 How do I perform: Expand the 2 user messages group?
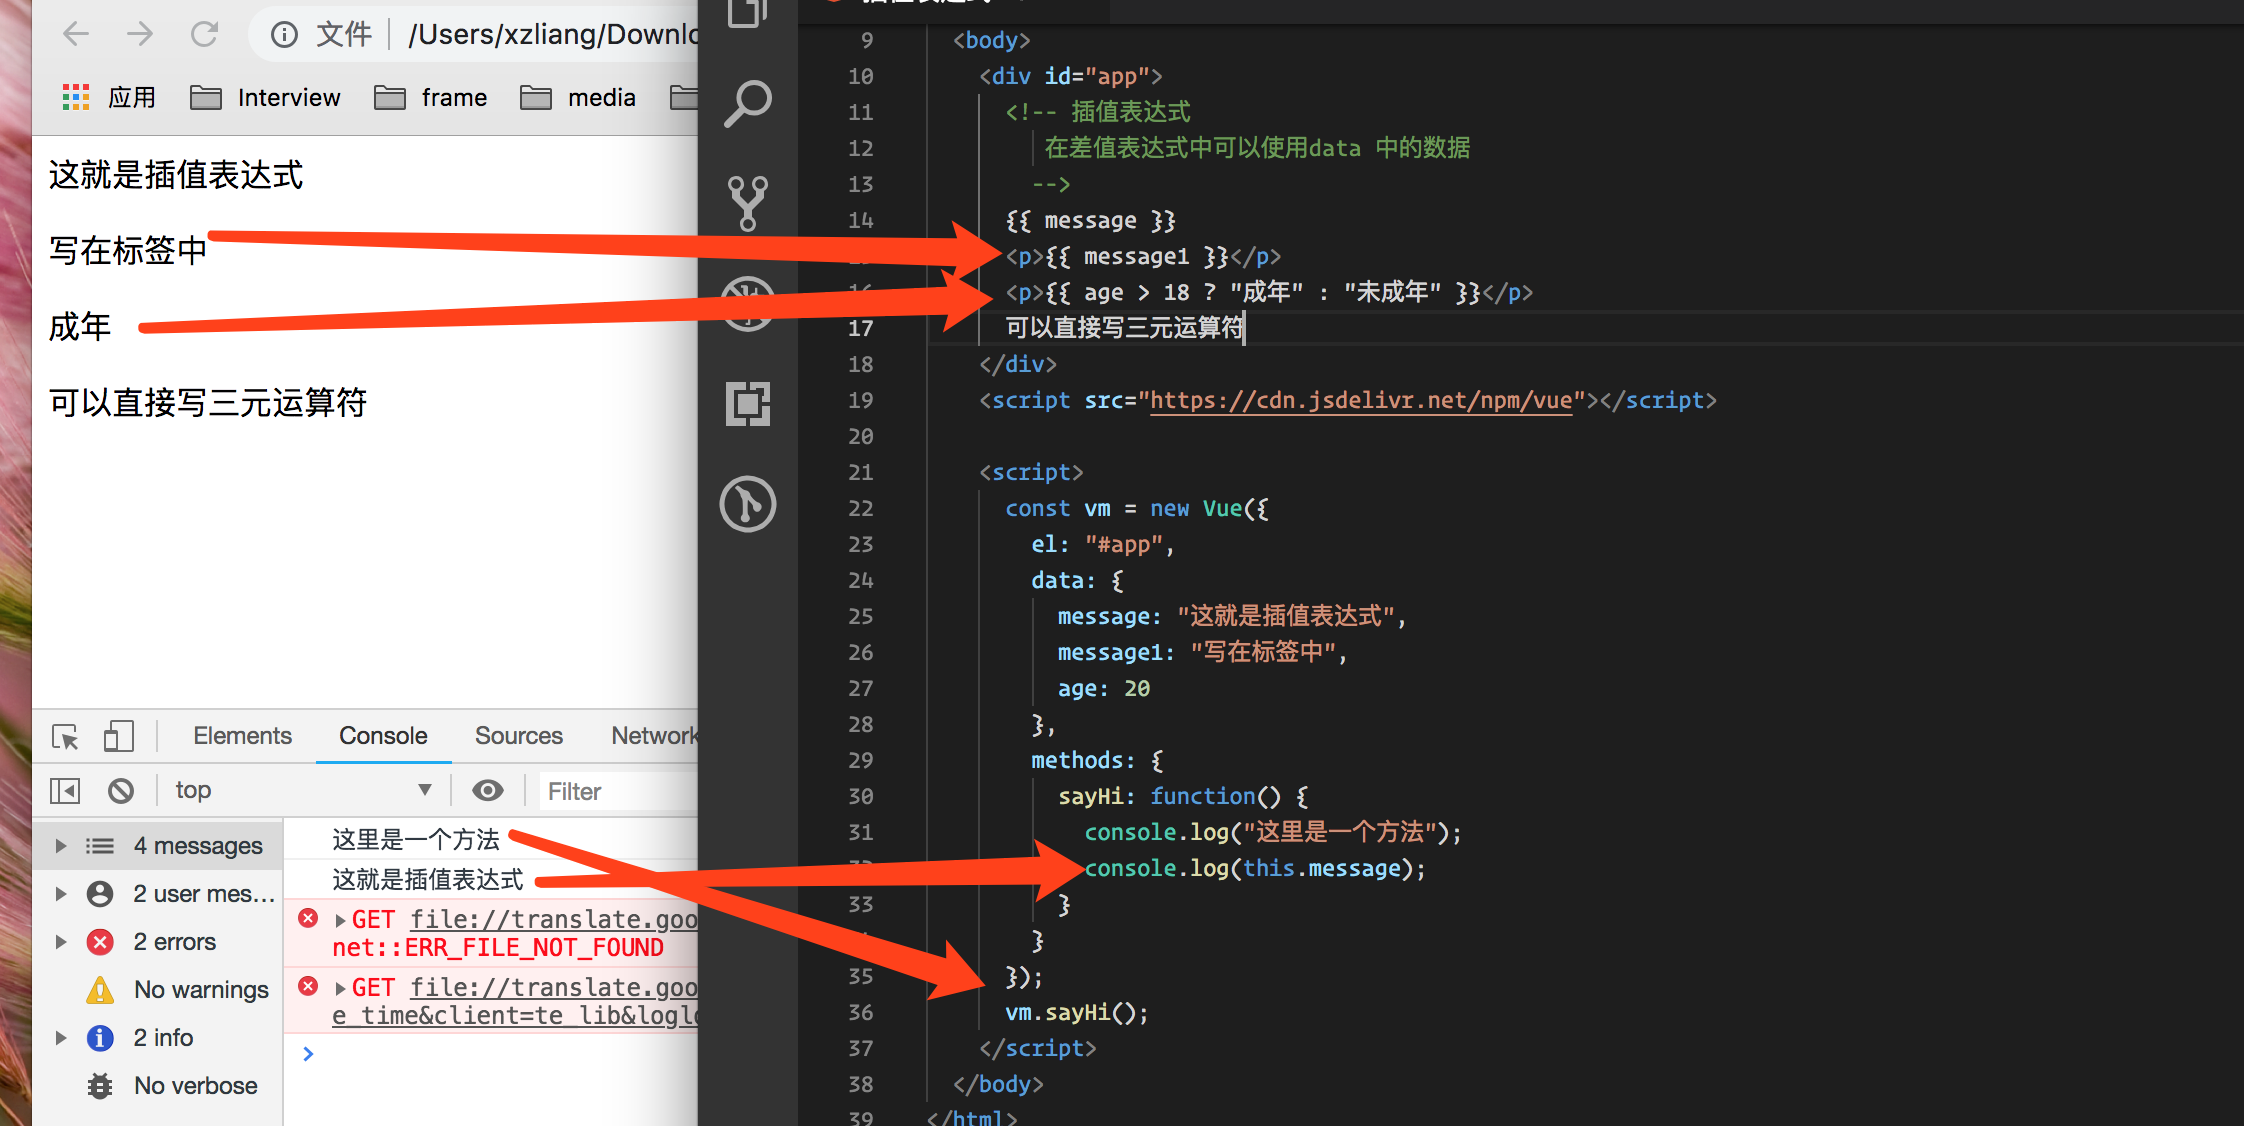click(x=61, y=894)
